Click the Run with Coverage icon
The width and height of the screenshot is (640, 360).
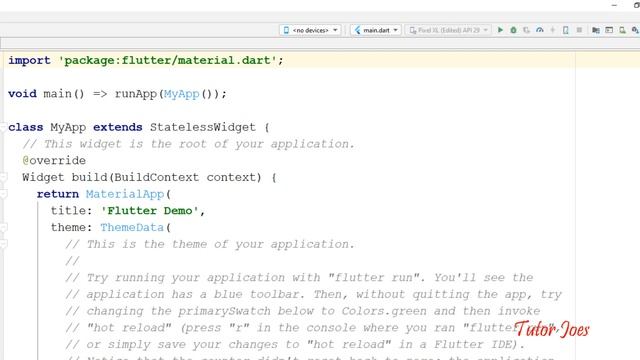tap(527, 30)
